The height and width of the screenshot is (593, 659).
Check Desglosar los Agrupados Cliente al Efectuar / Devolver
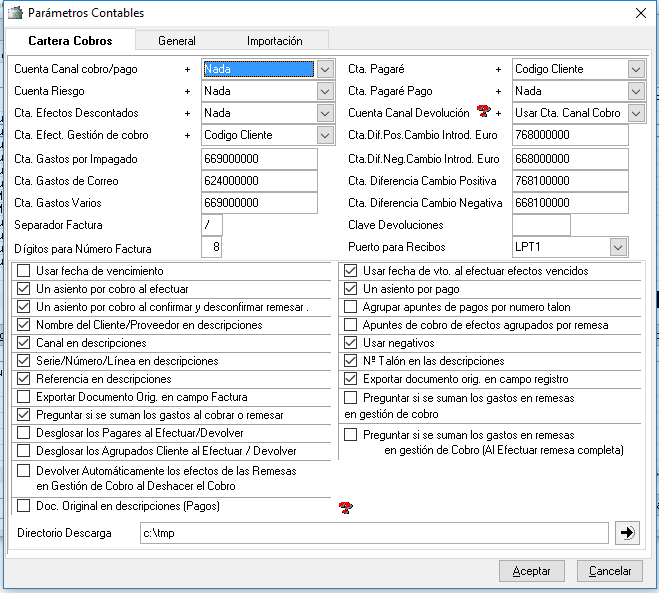[24, 451]
